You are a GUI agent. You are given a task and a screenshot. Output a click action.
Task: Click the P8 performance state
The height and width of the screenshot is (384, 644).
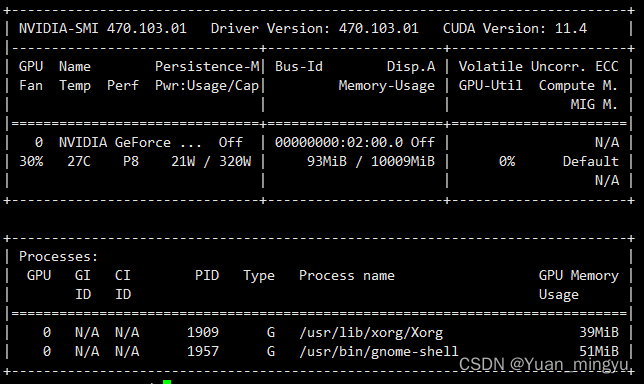coord(131,161)
